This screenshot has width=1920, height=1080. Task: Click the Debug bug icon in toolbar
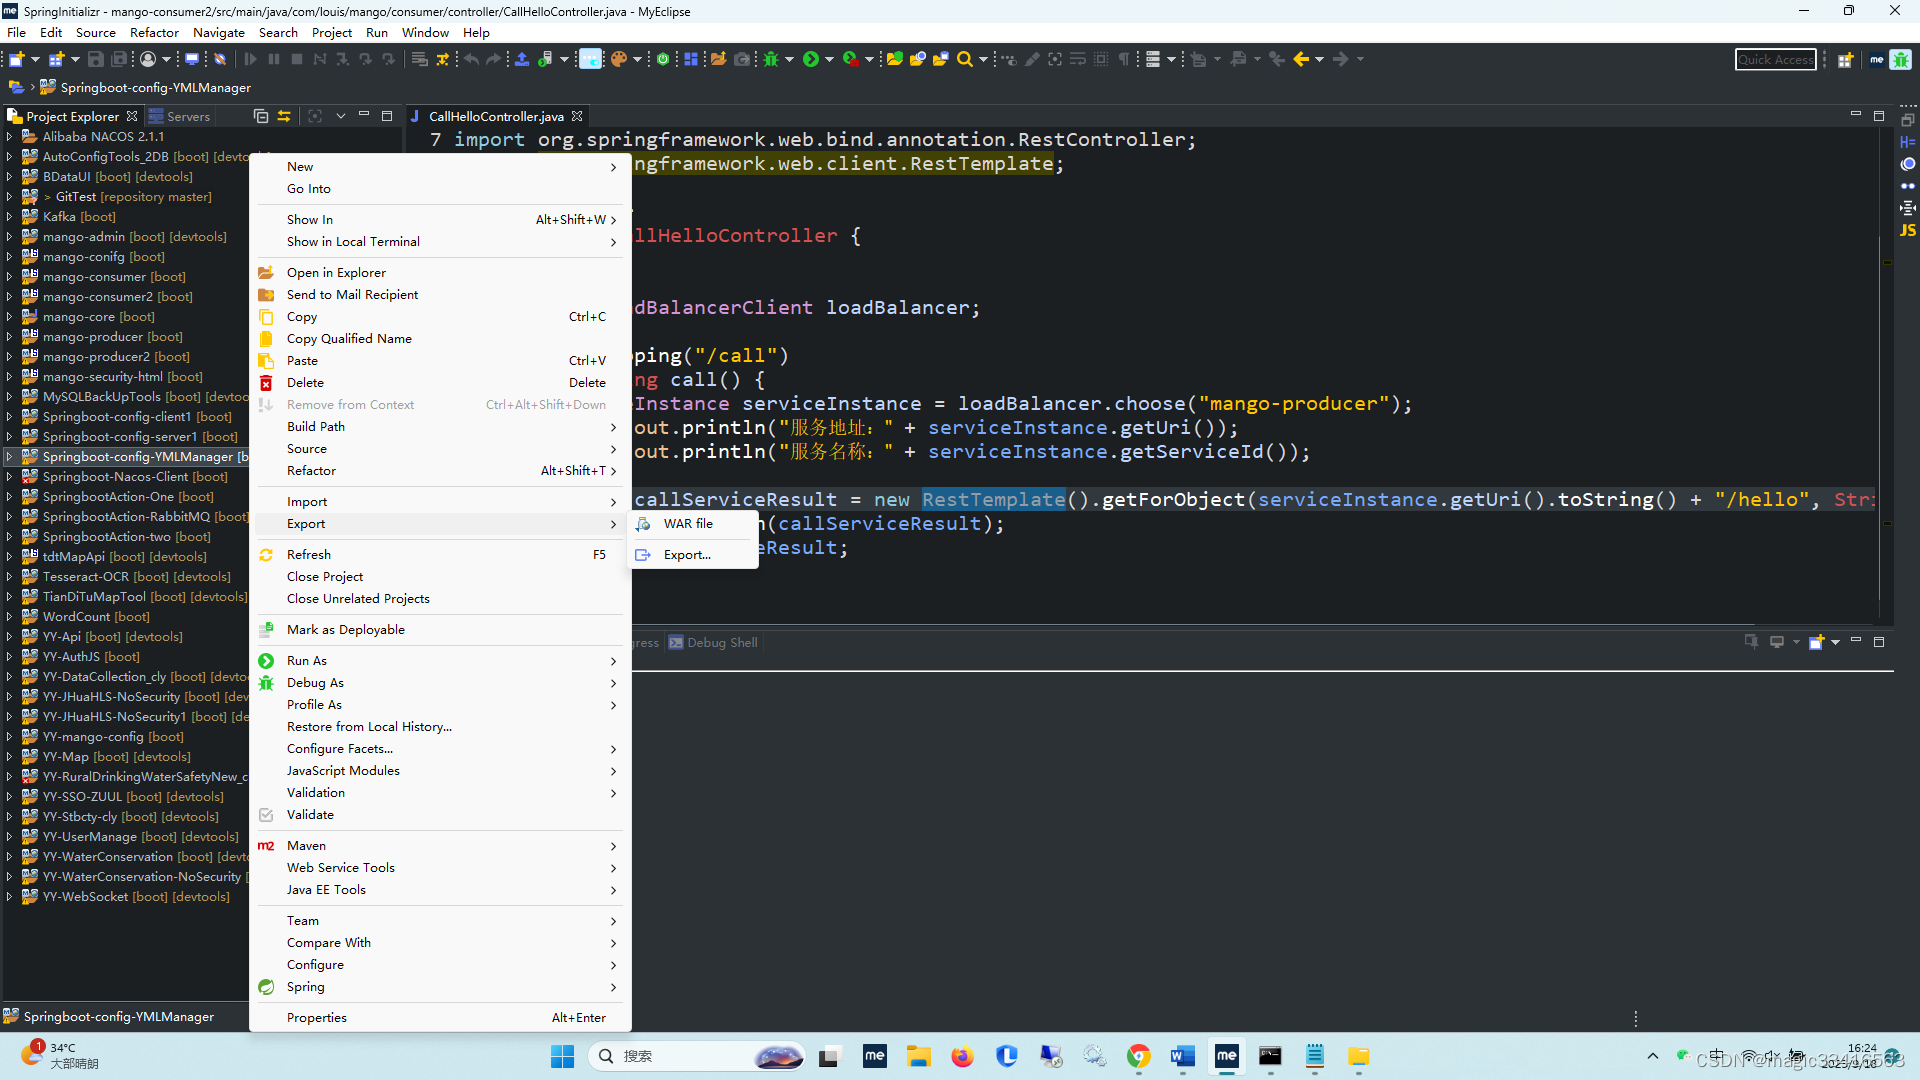click(x=771, y=59)
